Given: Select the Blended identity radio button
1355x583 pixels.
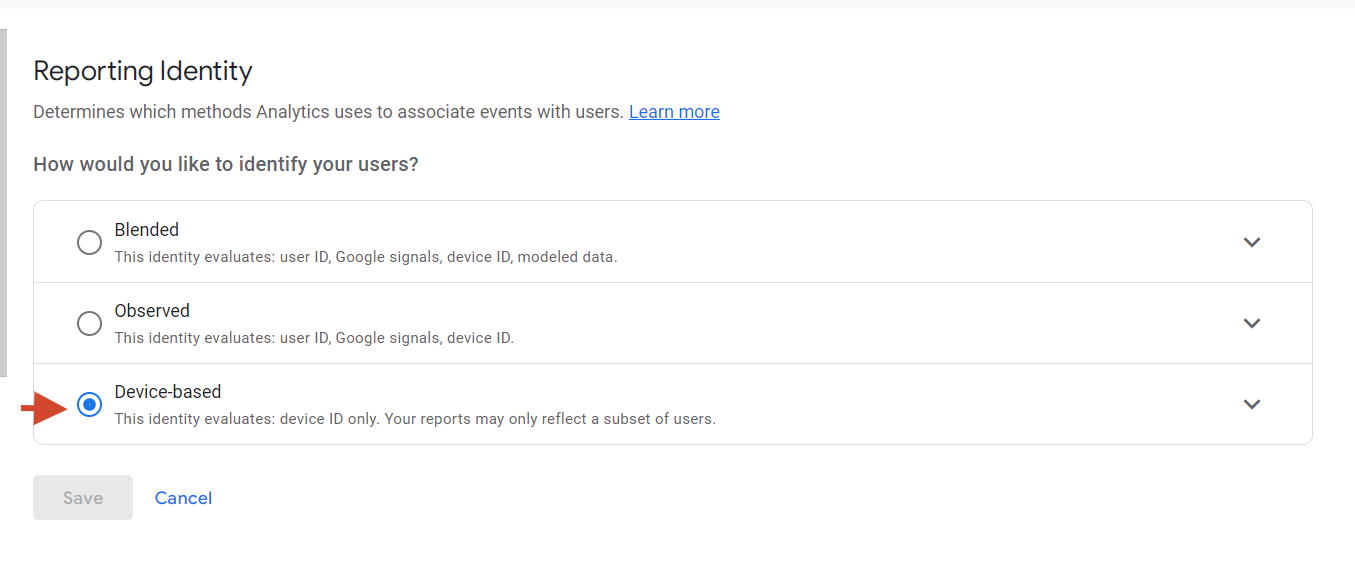Looking at the screenshot, I should (x=89, y=241).
